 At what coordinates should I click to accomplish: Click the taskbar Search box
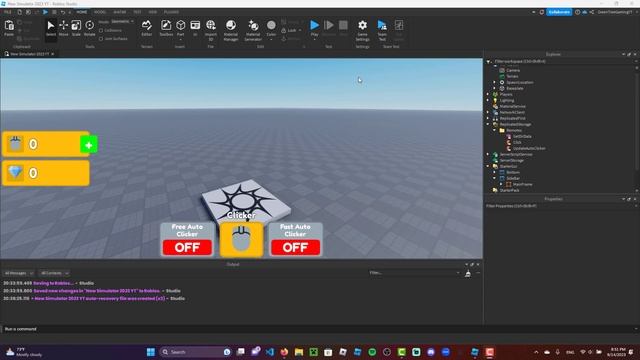coord(196,352)
